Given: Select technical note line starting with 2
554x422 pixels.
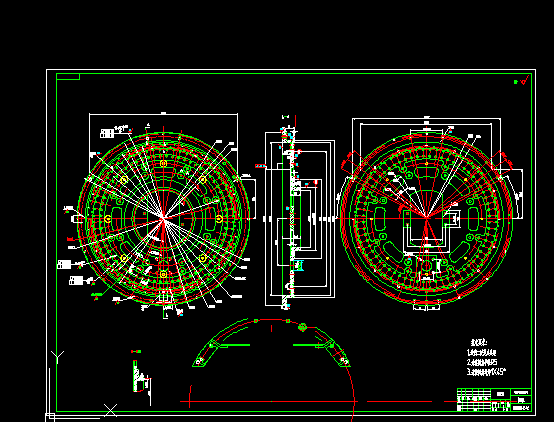Looking at the screenshot, I should (x=482, y=362).
